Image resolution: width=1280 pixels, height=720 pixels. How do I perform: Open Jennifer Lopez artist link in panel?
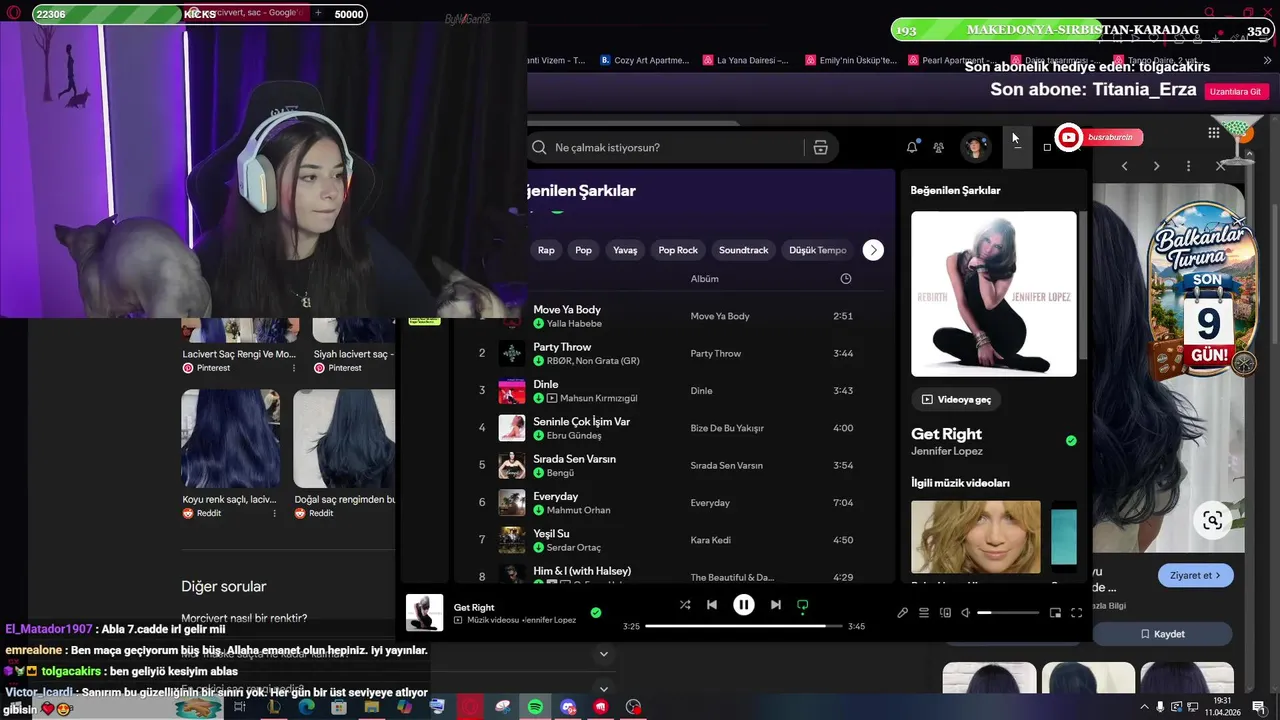[x=946, y=451]
